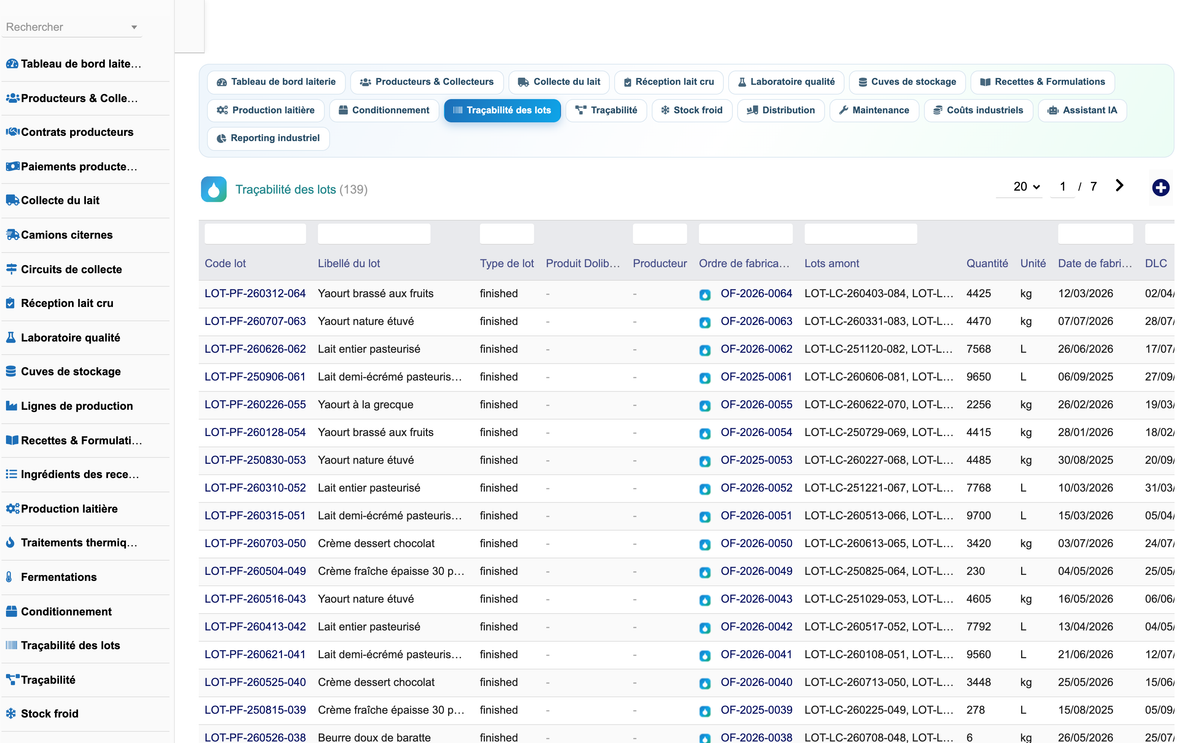Image resolution: width=1200 pixels, height=743 pixels.
Task: Click the Laboratoire qualité flask icon in sidebar
Action: 11,338
